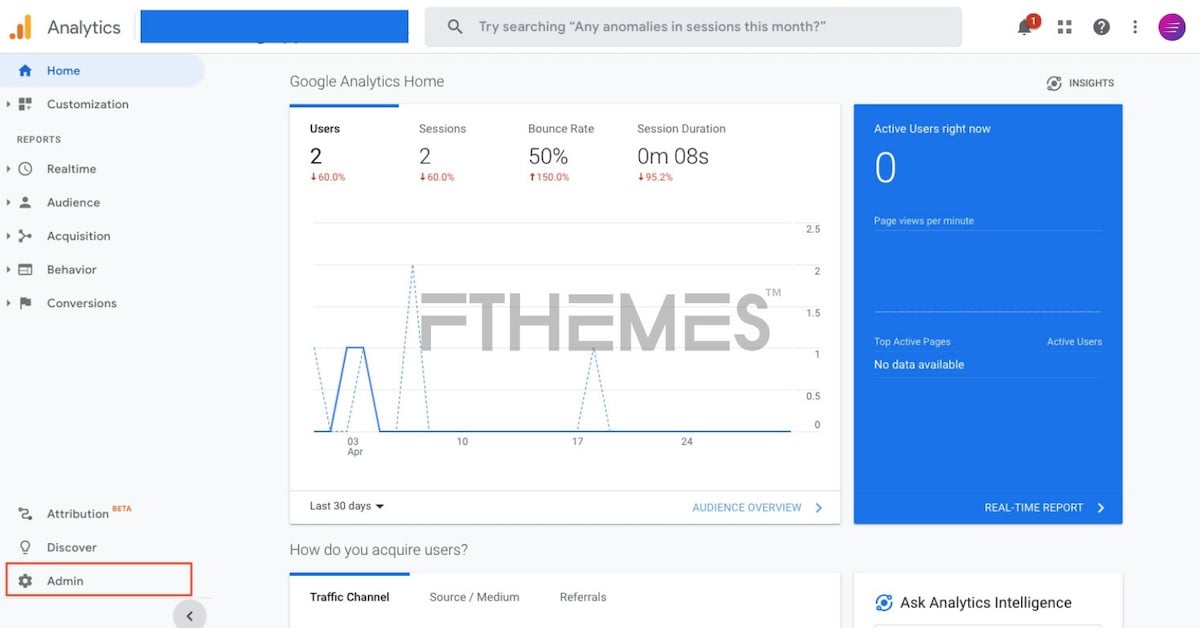
Task: Click the Customization dashboard icon
Action: (25, 104)
